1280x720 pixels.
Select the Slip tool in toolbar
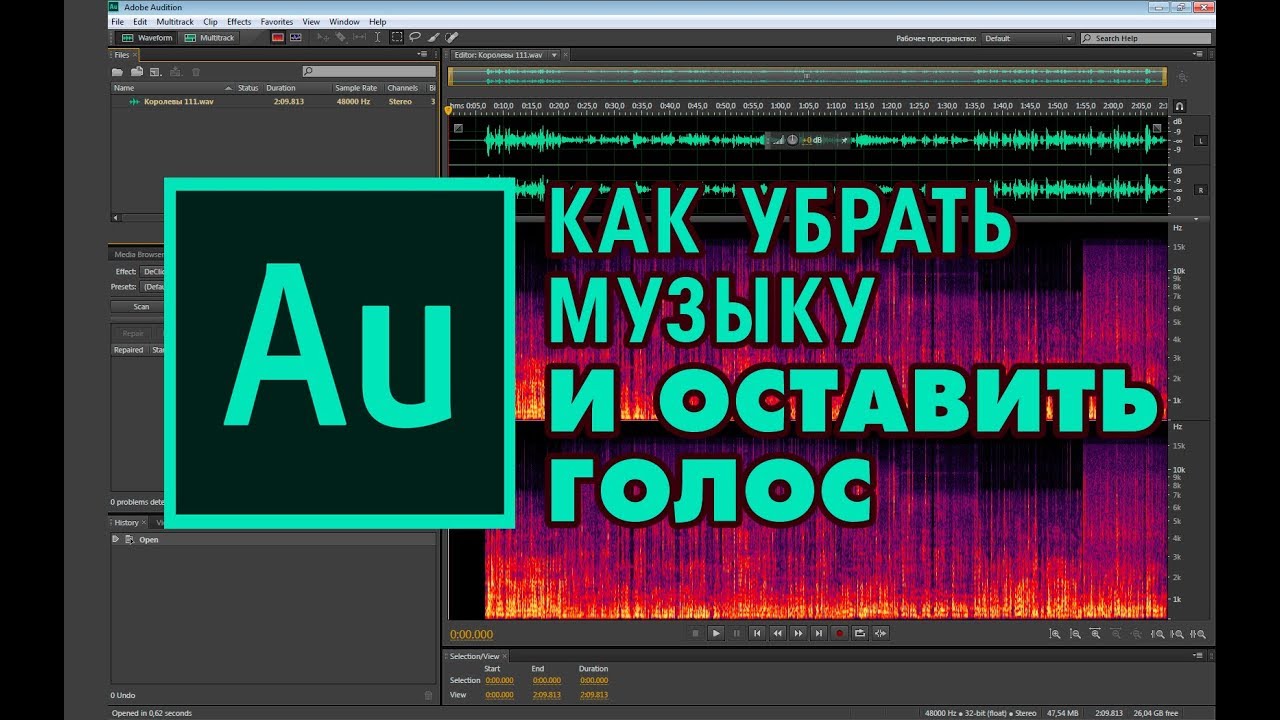(359, 38)
